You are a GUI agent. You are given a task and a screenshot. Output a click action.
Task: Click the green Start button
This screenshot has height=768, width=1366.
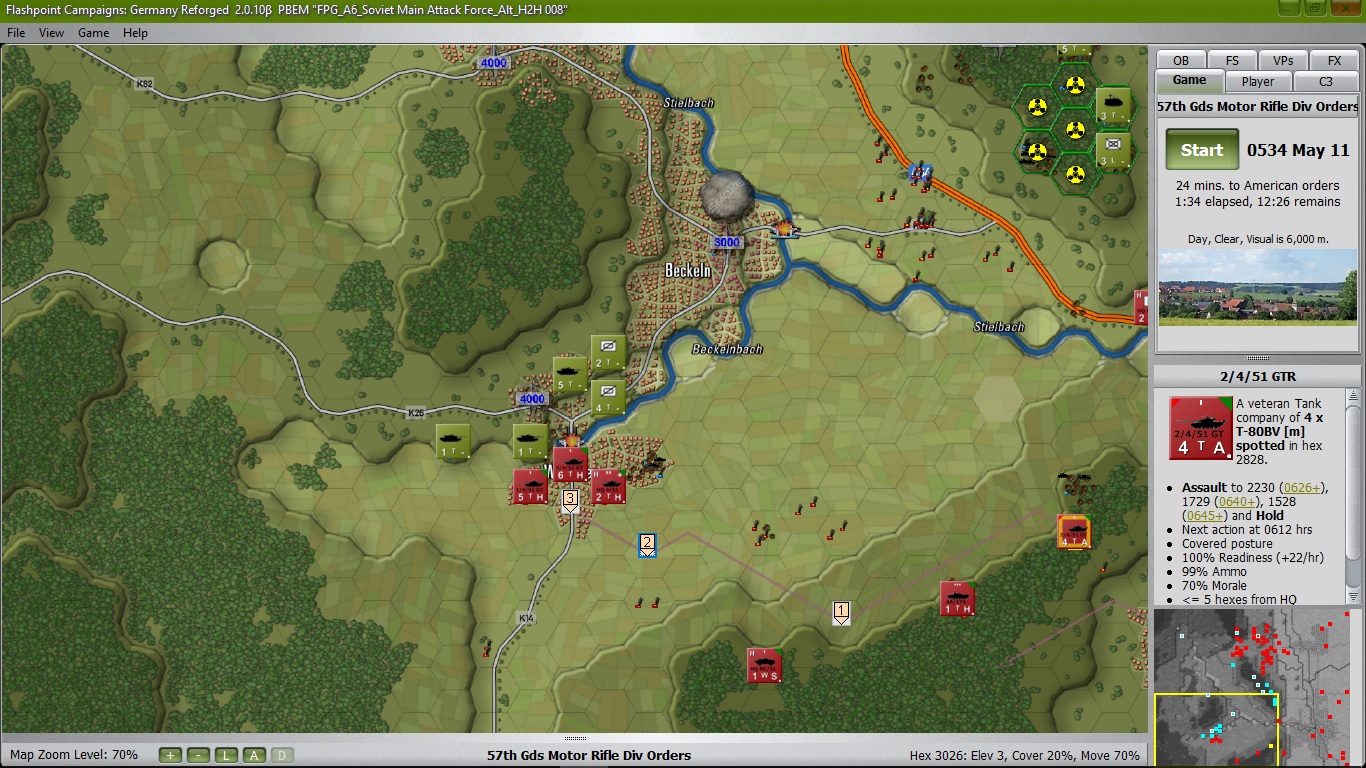(1202, 150)
